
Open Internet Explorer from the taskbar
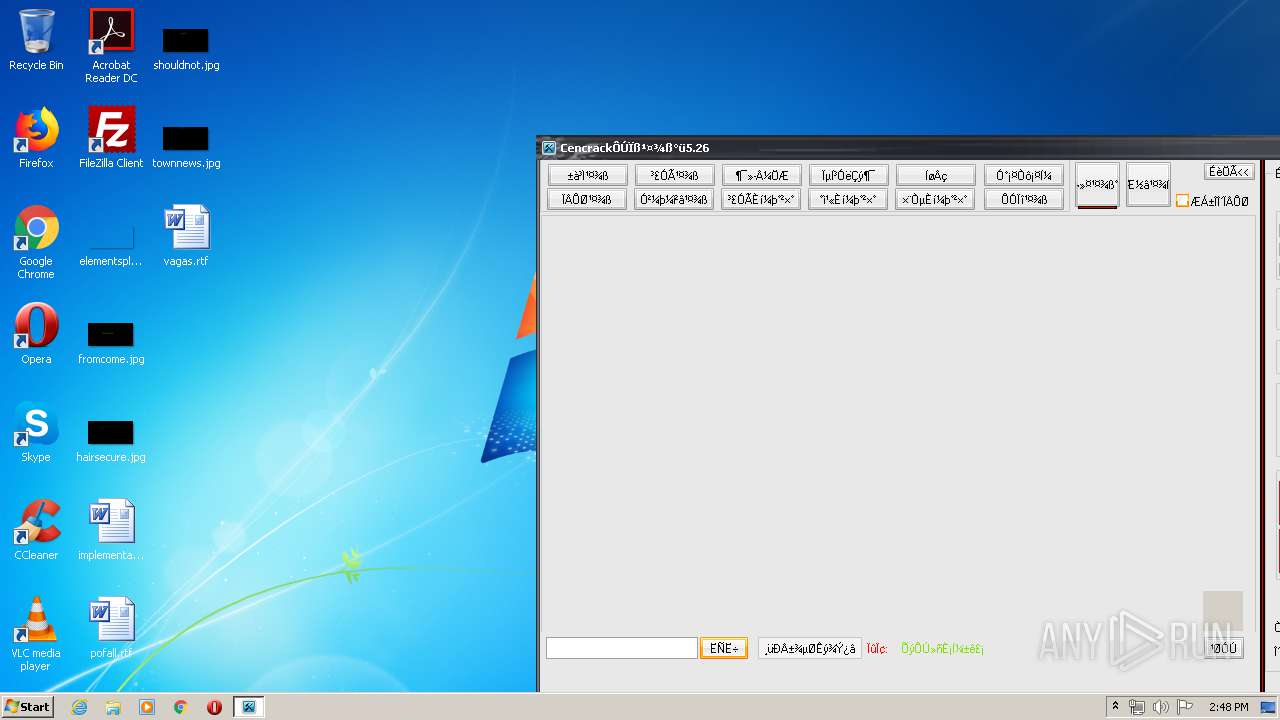point(79,707)
